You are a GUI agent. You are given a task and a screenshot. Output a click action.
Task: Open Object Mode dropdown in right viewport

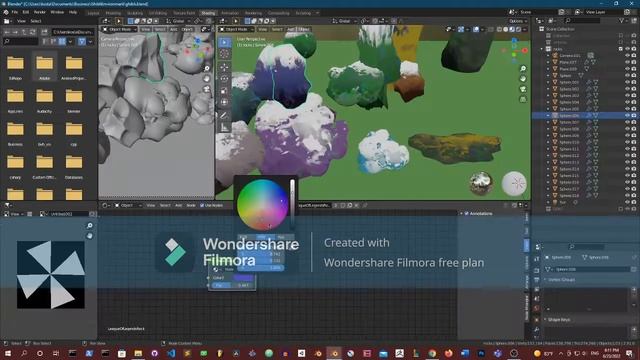236,29
